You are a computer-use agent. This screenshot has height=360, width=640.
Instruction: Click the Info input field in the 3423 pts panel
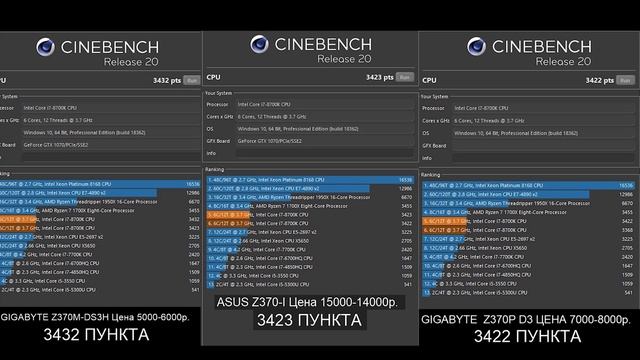pos(324,153)
